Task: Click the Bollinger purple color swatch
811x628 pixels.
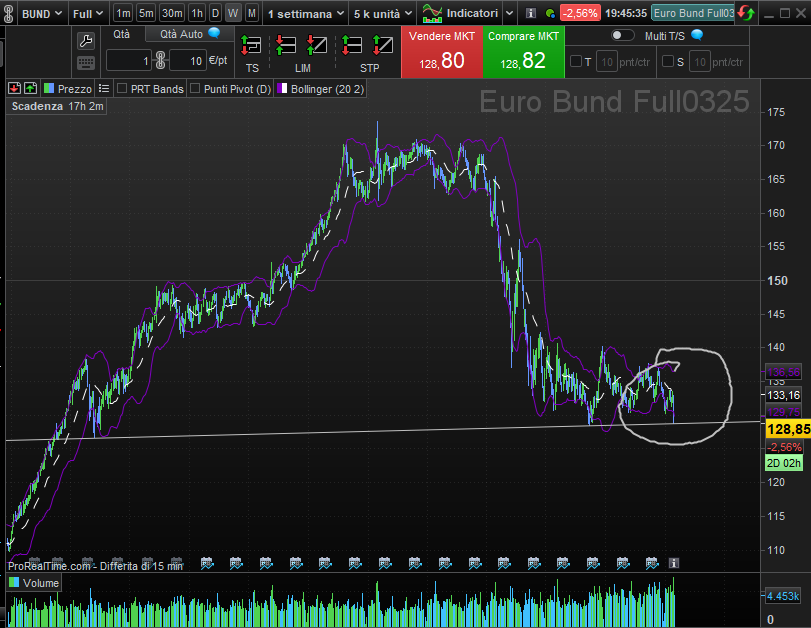Action: 282,89
